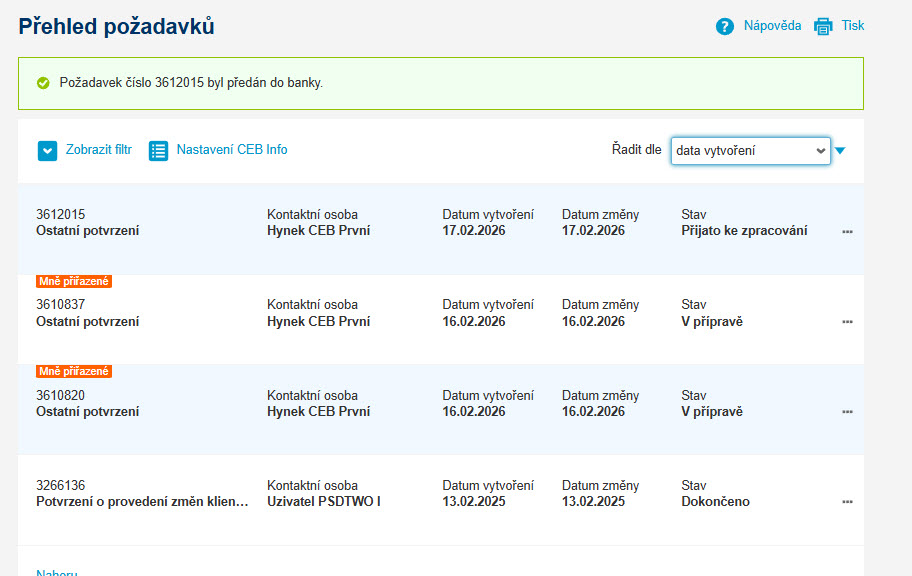
Task: Click Mně přiřazené tag on request 3610837
Action: (x=74, y=281)
